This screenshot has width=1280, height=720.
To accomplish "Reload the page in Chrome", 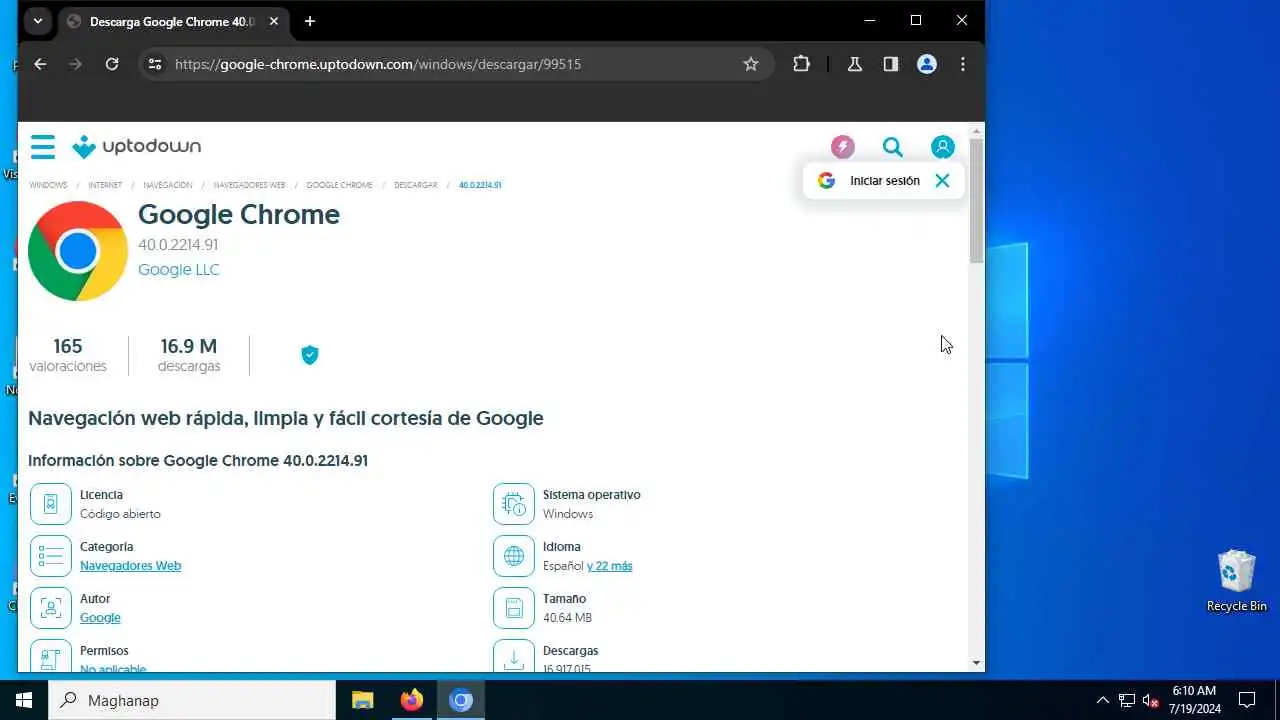I will (112, 64).
